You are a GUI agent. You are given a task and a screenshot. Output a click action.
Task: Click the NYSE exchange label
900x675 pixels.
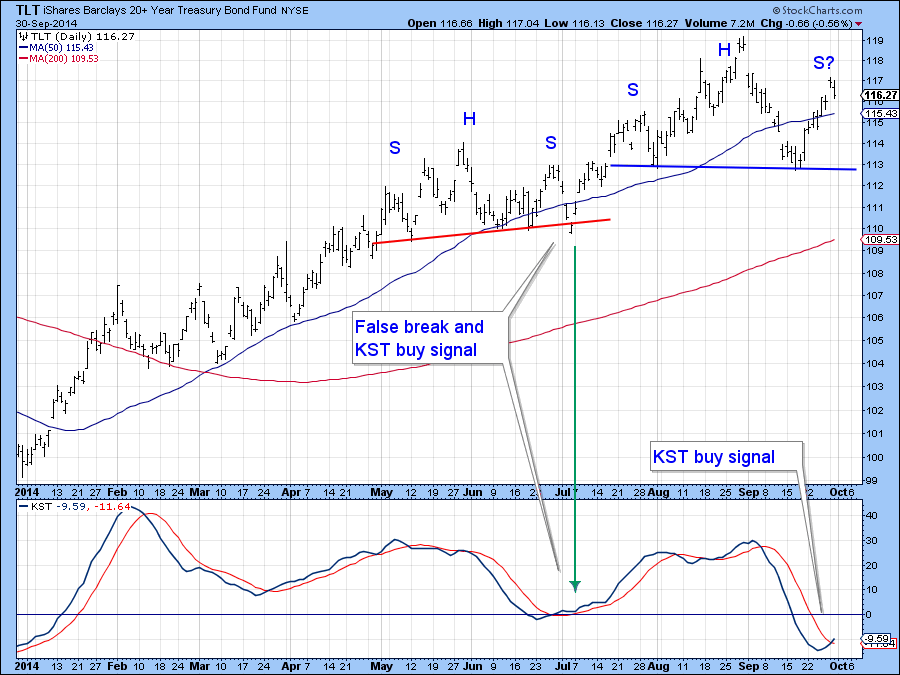[294, 11]
